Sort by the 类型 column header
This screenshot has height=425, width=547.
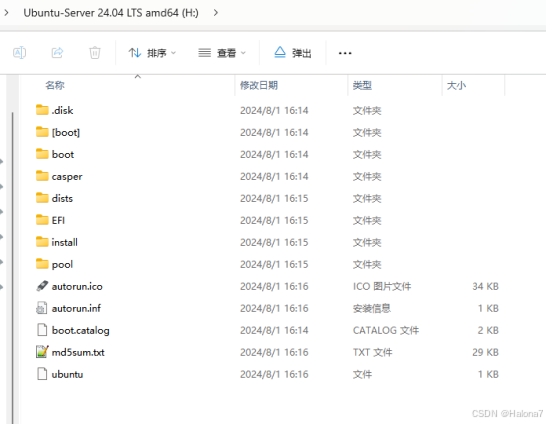point(362,85)
